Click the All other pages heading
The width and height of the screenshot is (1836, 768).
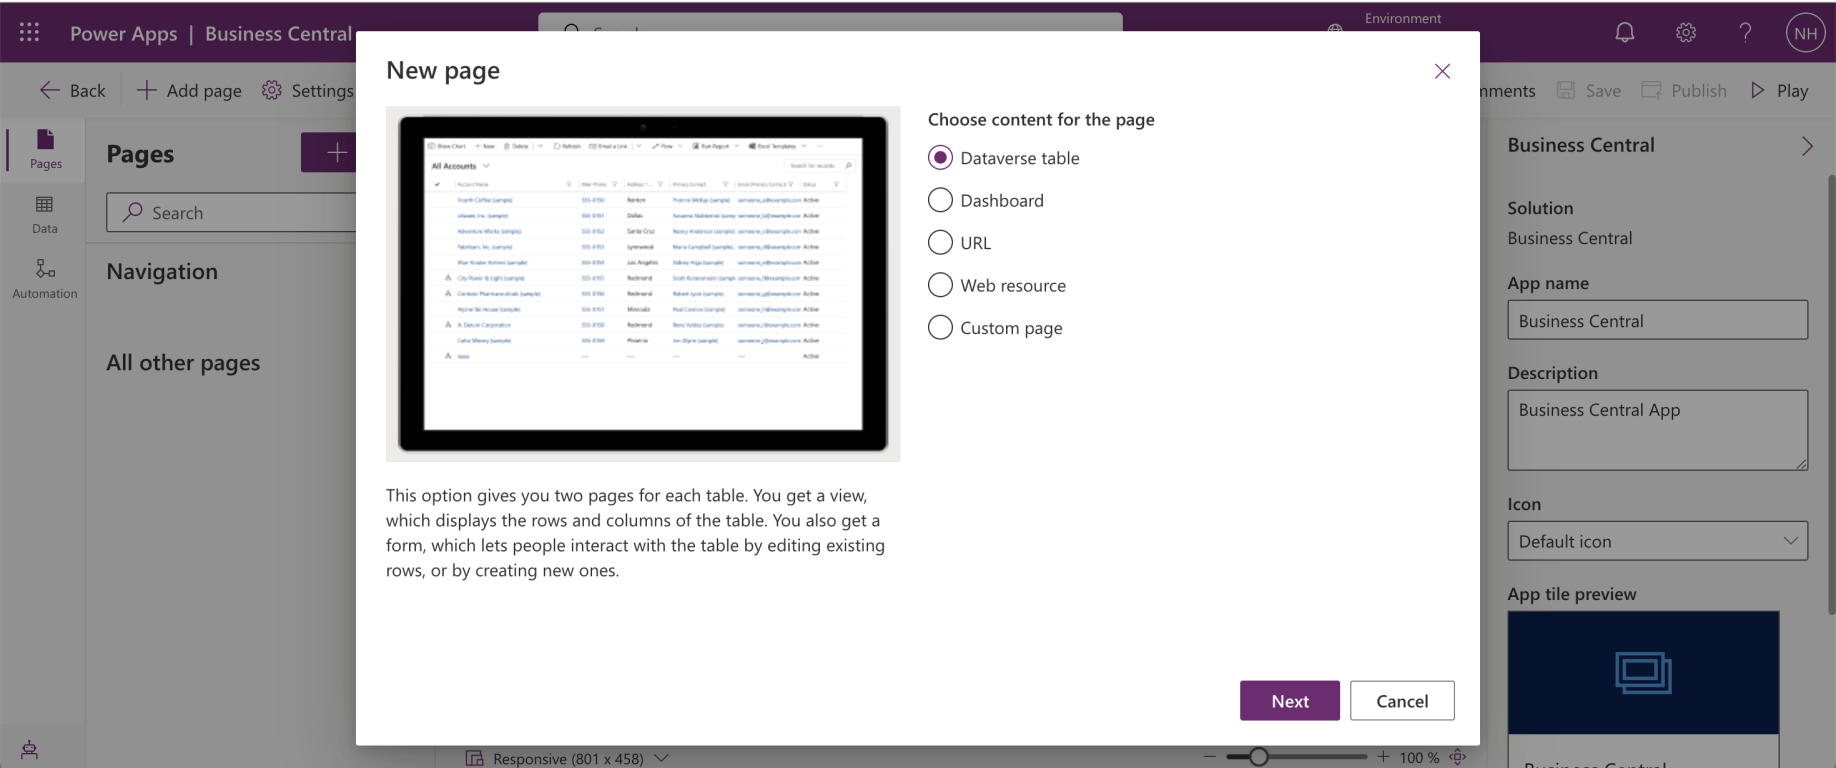point(183,362)
